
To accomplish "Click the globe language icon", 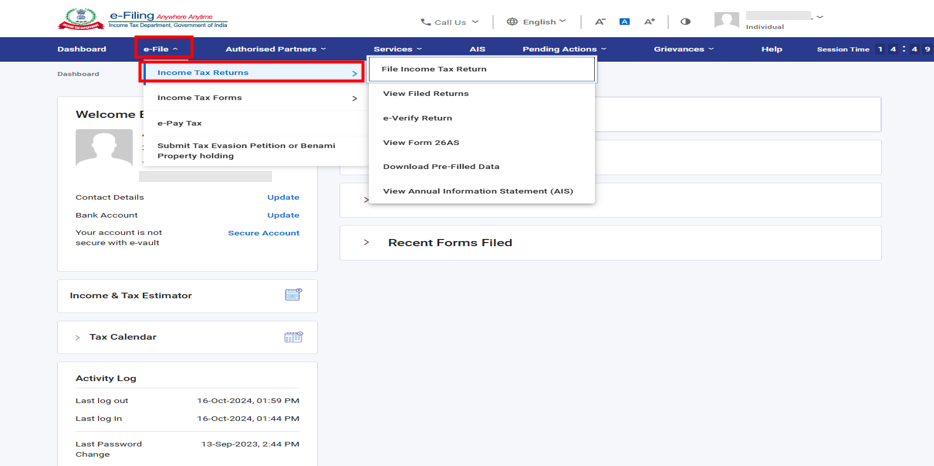I will click(x=512, y=22).
